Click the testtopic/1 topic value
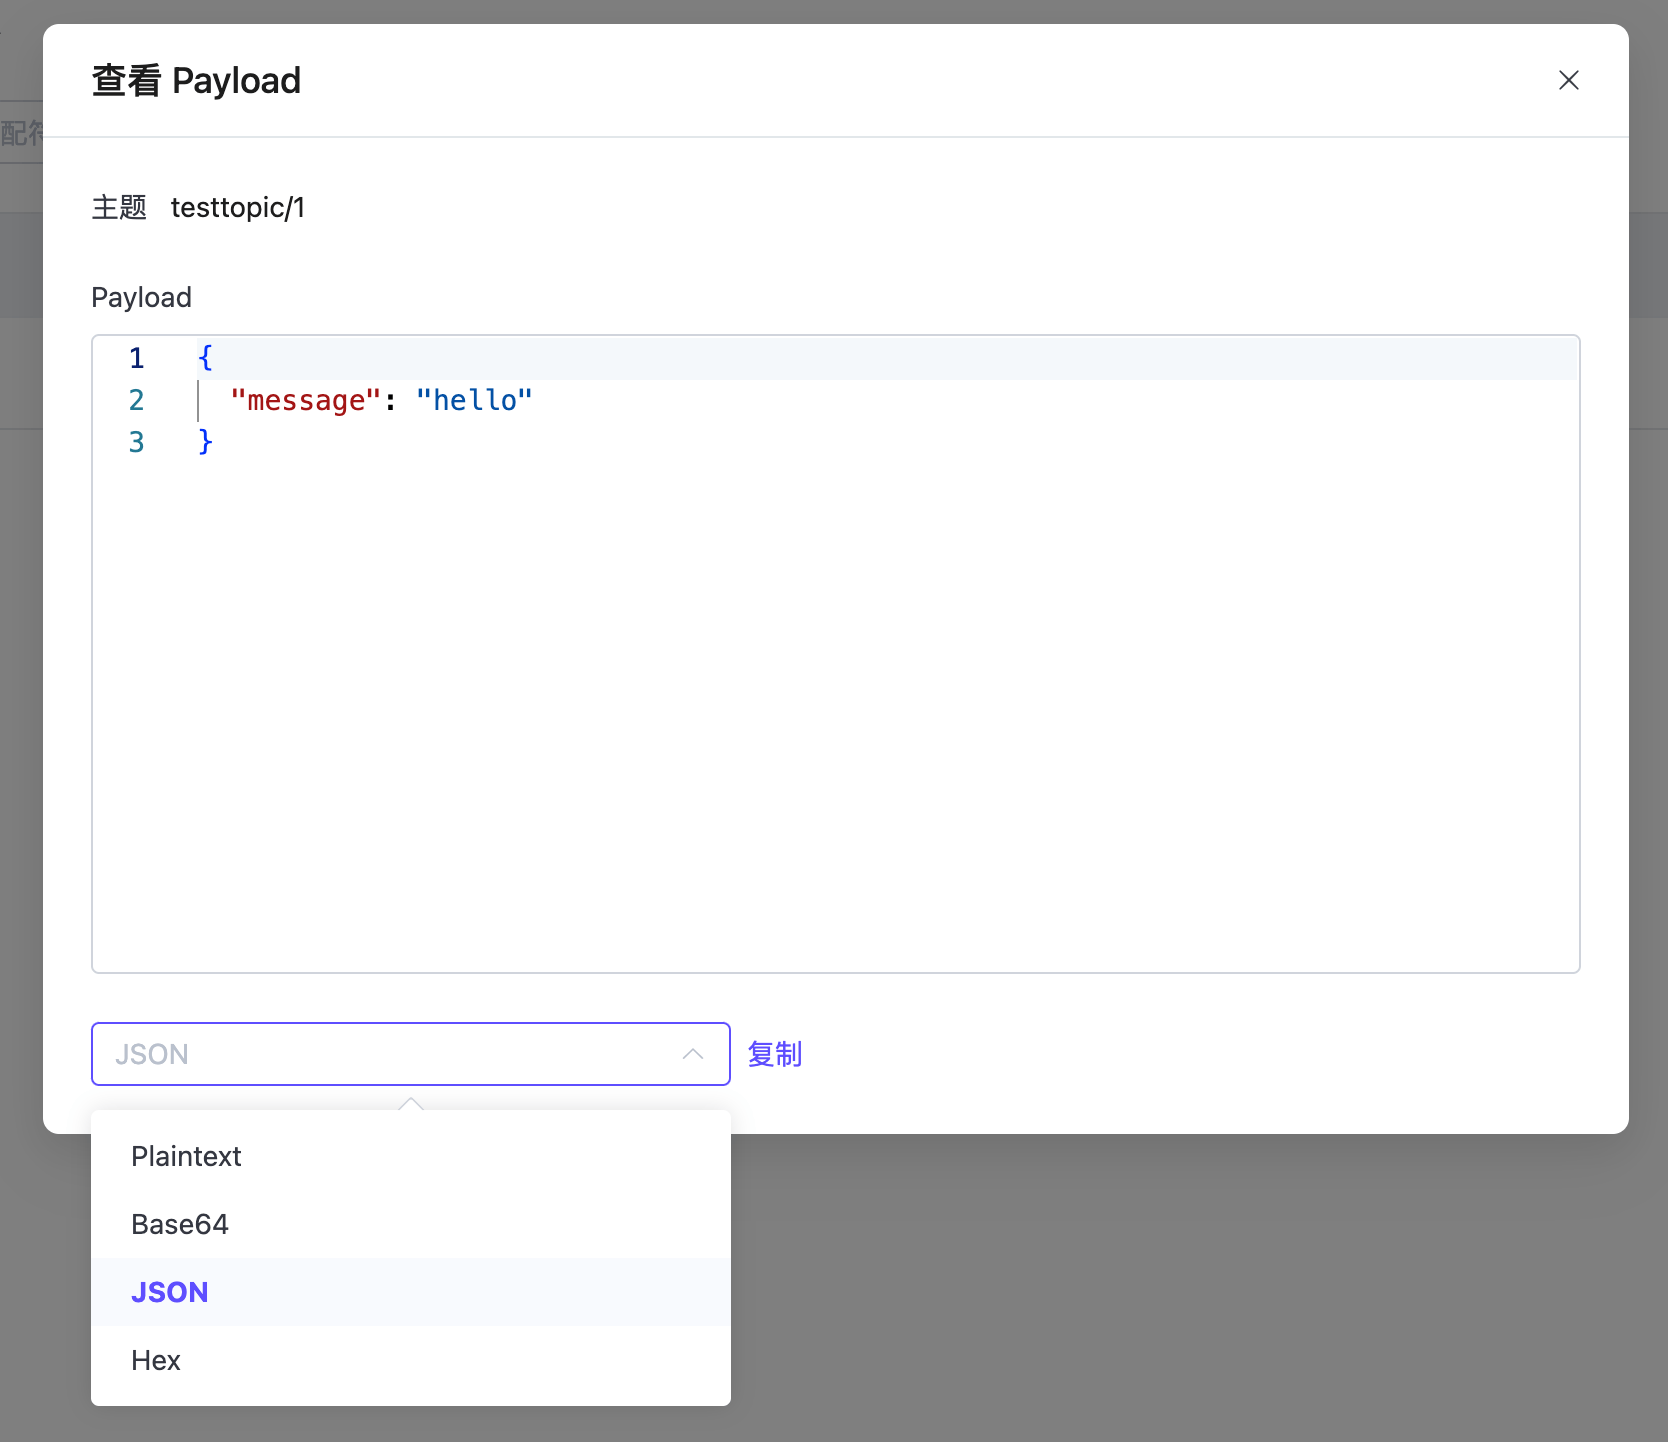This screenshot has height=1442, width=1668. tap(237, 207)
